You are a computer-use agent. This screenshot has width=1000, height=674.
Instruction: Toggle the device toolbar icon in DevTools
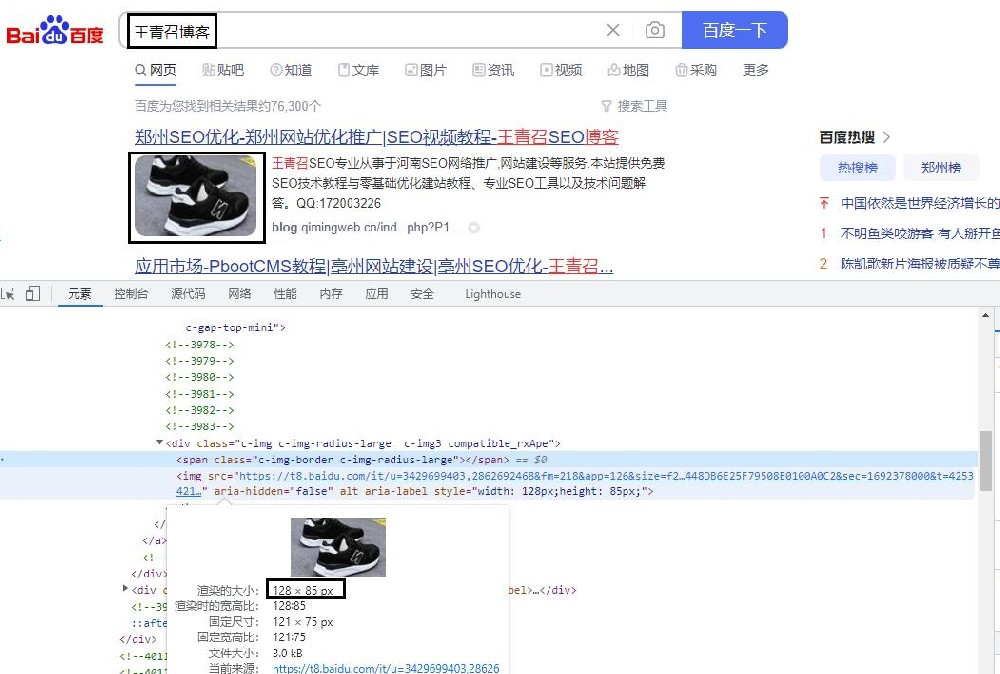[33, 294]
